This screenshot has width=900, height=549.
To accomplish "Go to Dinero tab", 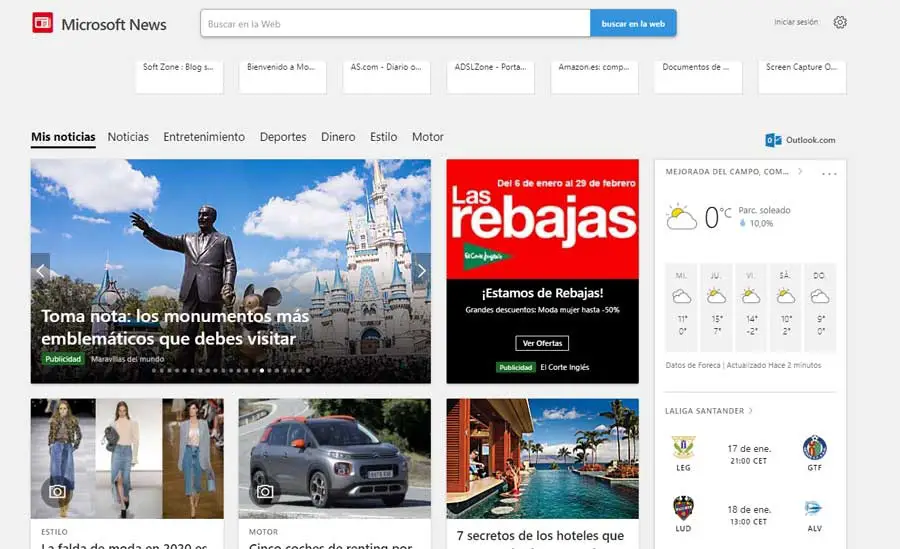I will [x=338, y=137].
